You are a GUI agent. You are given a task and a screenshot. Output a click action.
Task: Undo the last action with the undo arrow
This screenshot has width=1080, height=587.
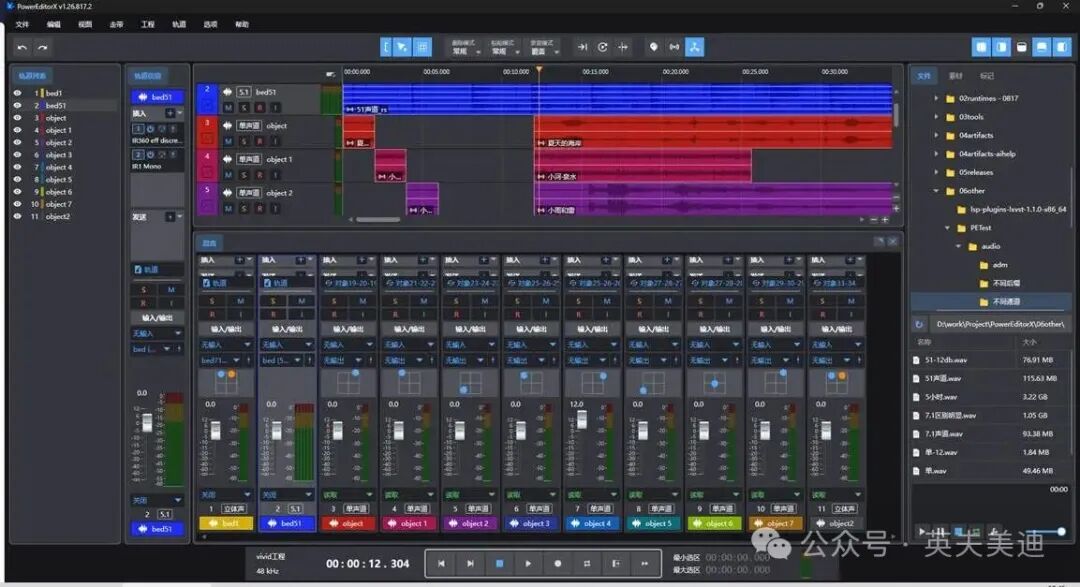(x=22, y=48)
